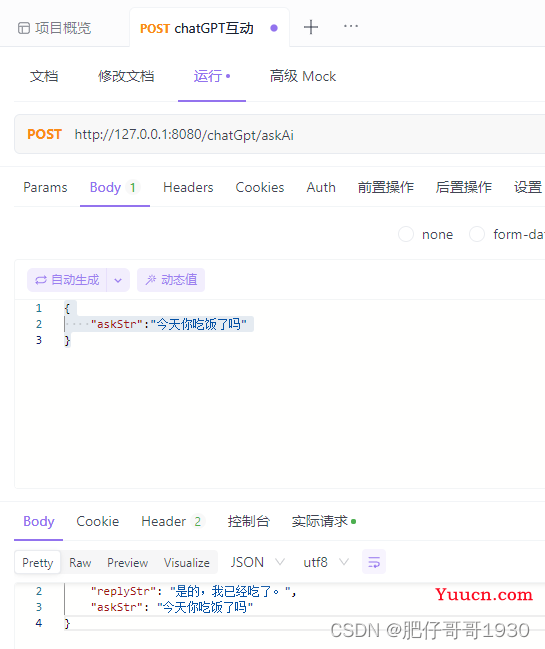Open the Cookies request tab

[260, 187]
